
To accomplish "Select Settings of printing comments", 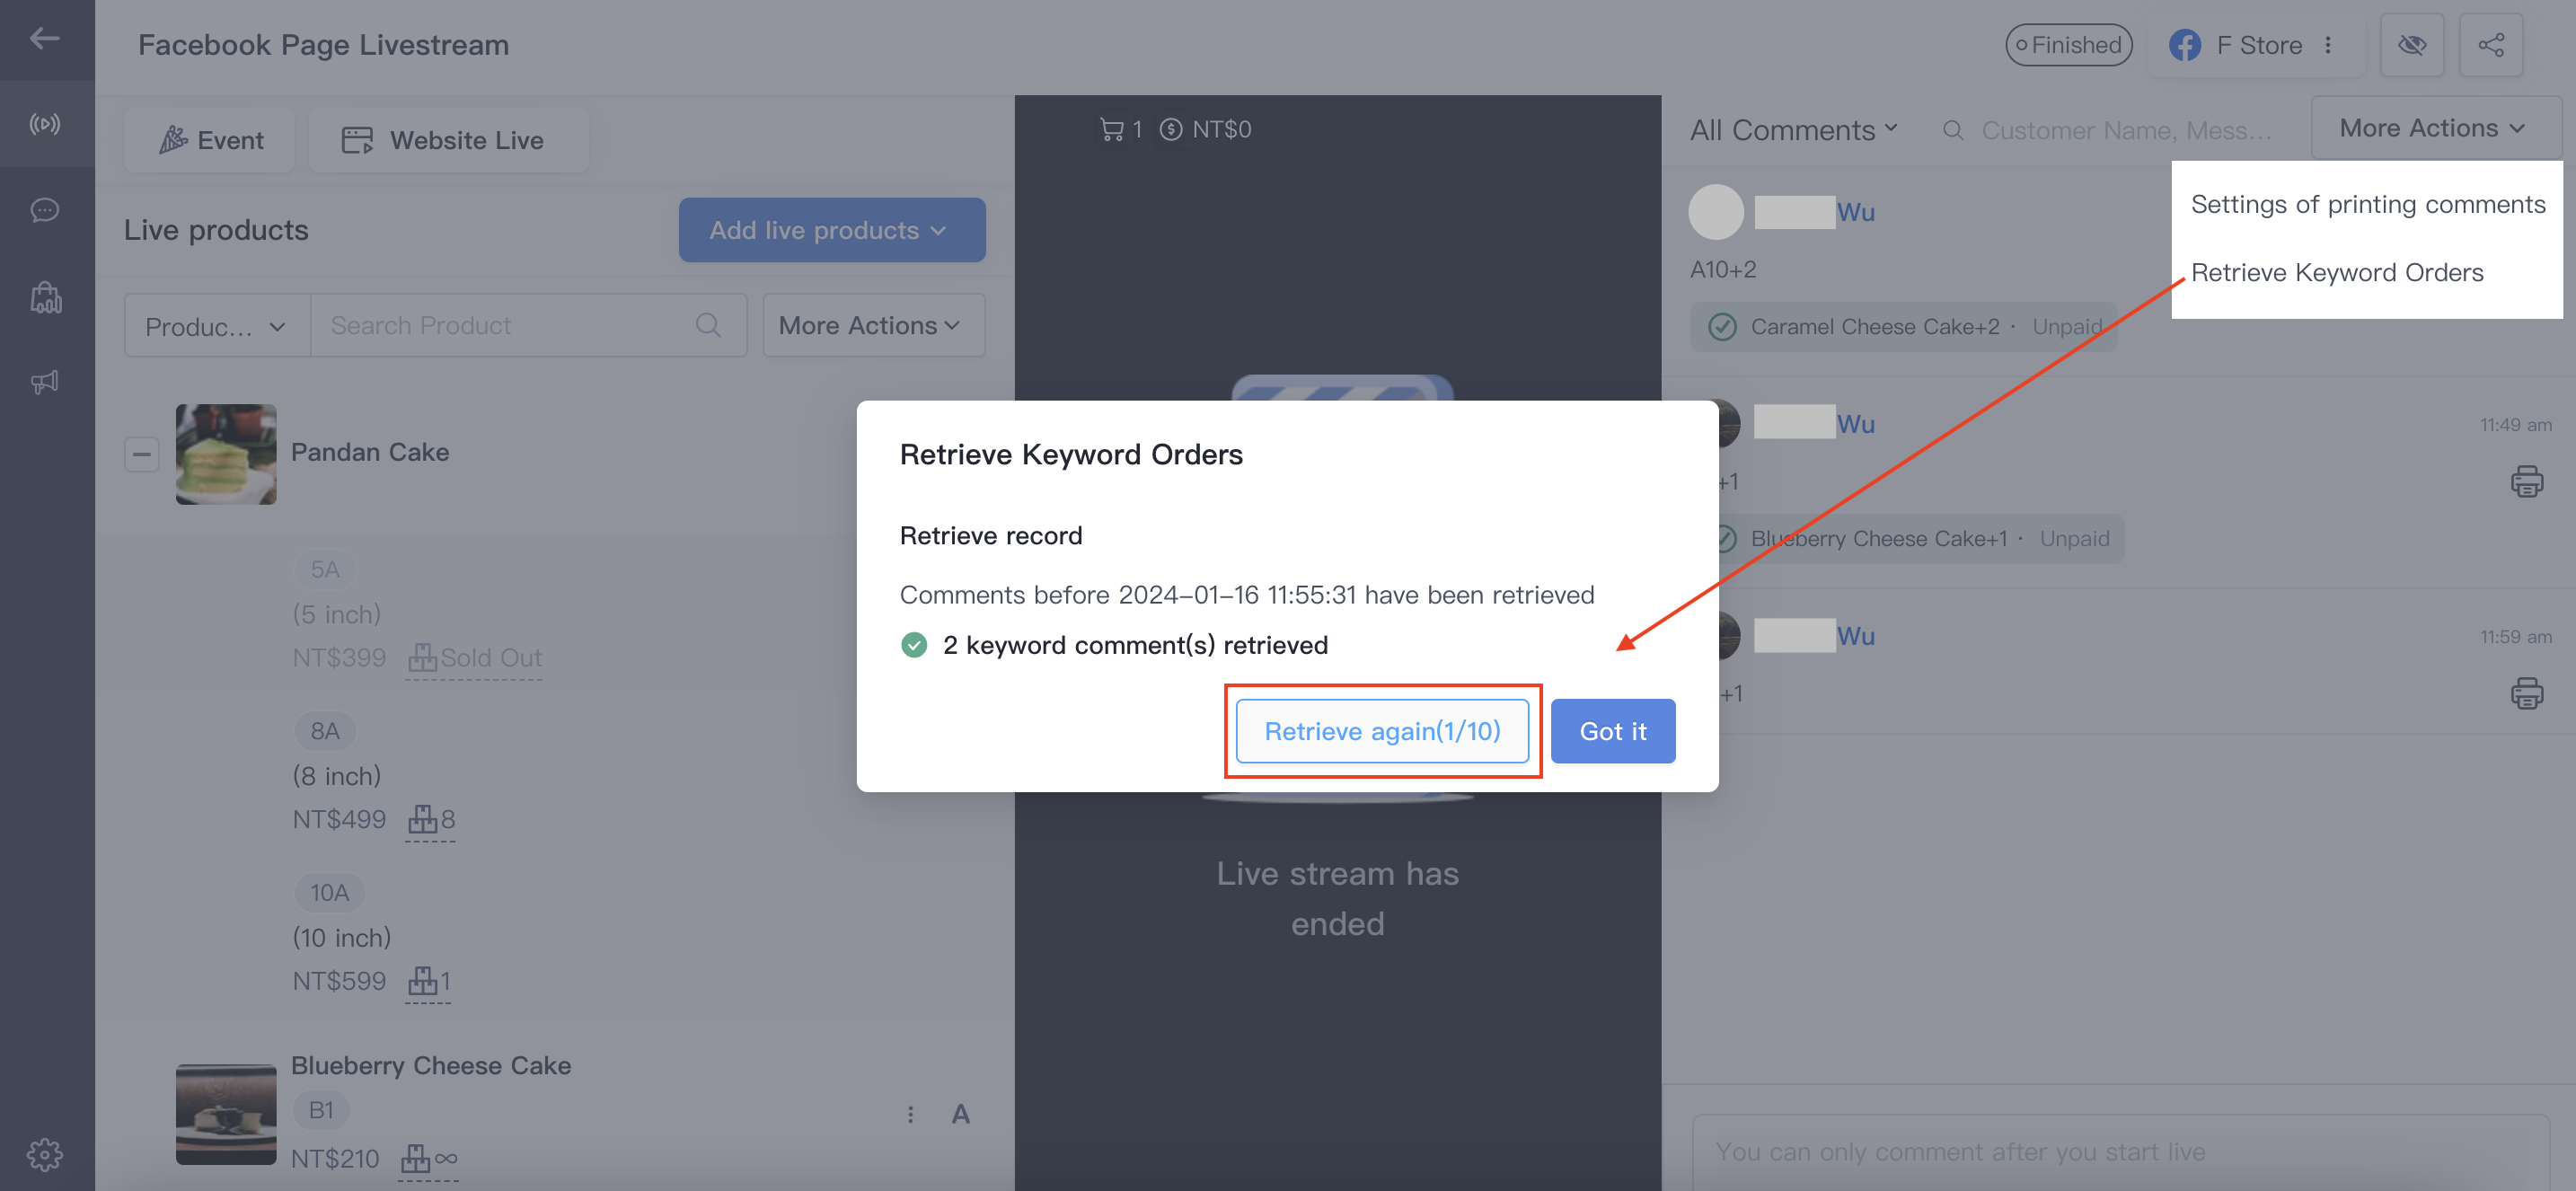I will point(2367,204).
